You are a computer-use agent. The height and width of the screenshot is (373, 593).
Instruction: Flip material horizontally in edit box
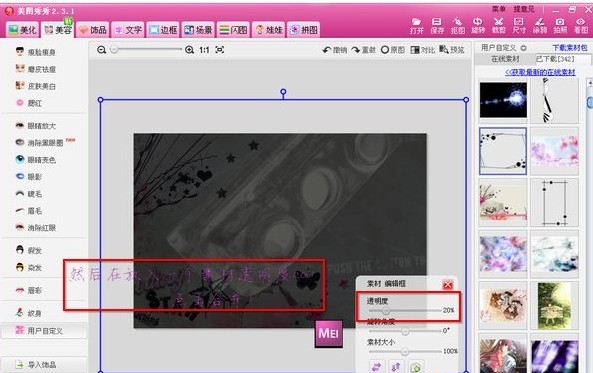[x=376, y=367]
